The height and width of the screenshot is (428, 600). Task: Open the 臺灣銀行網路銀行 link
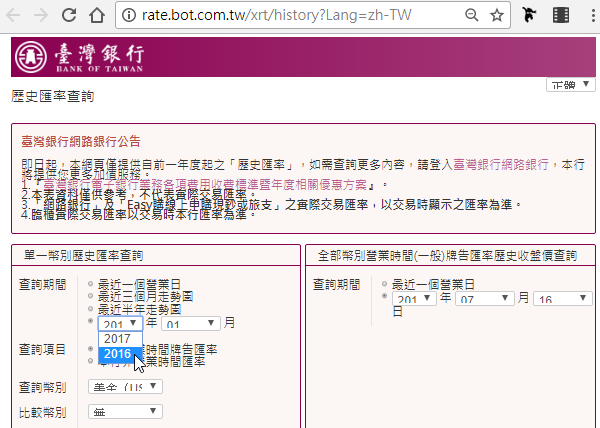click(x=501, y=164)
